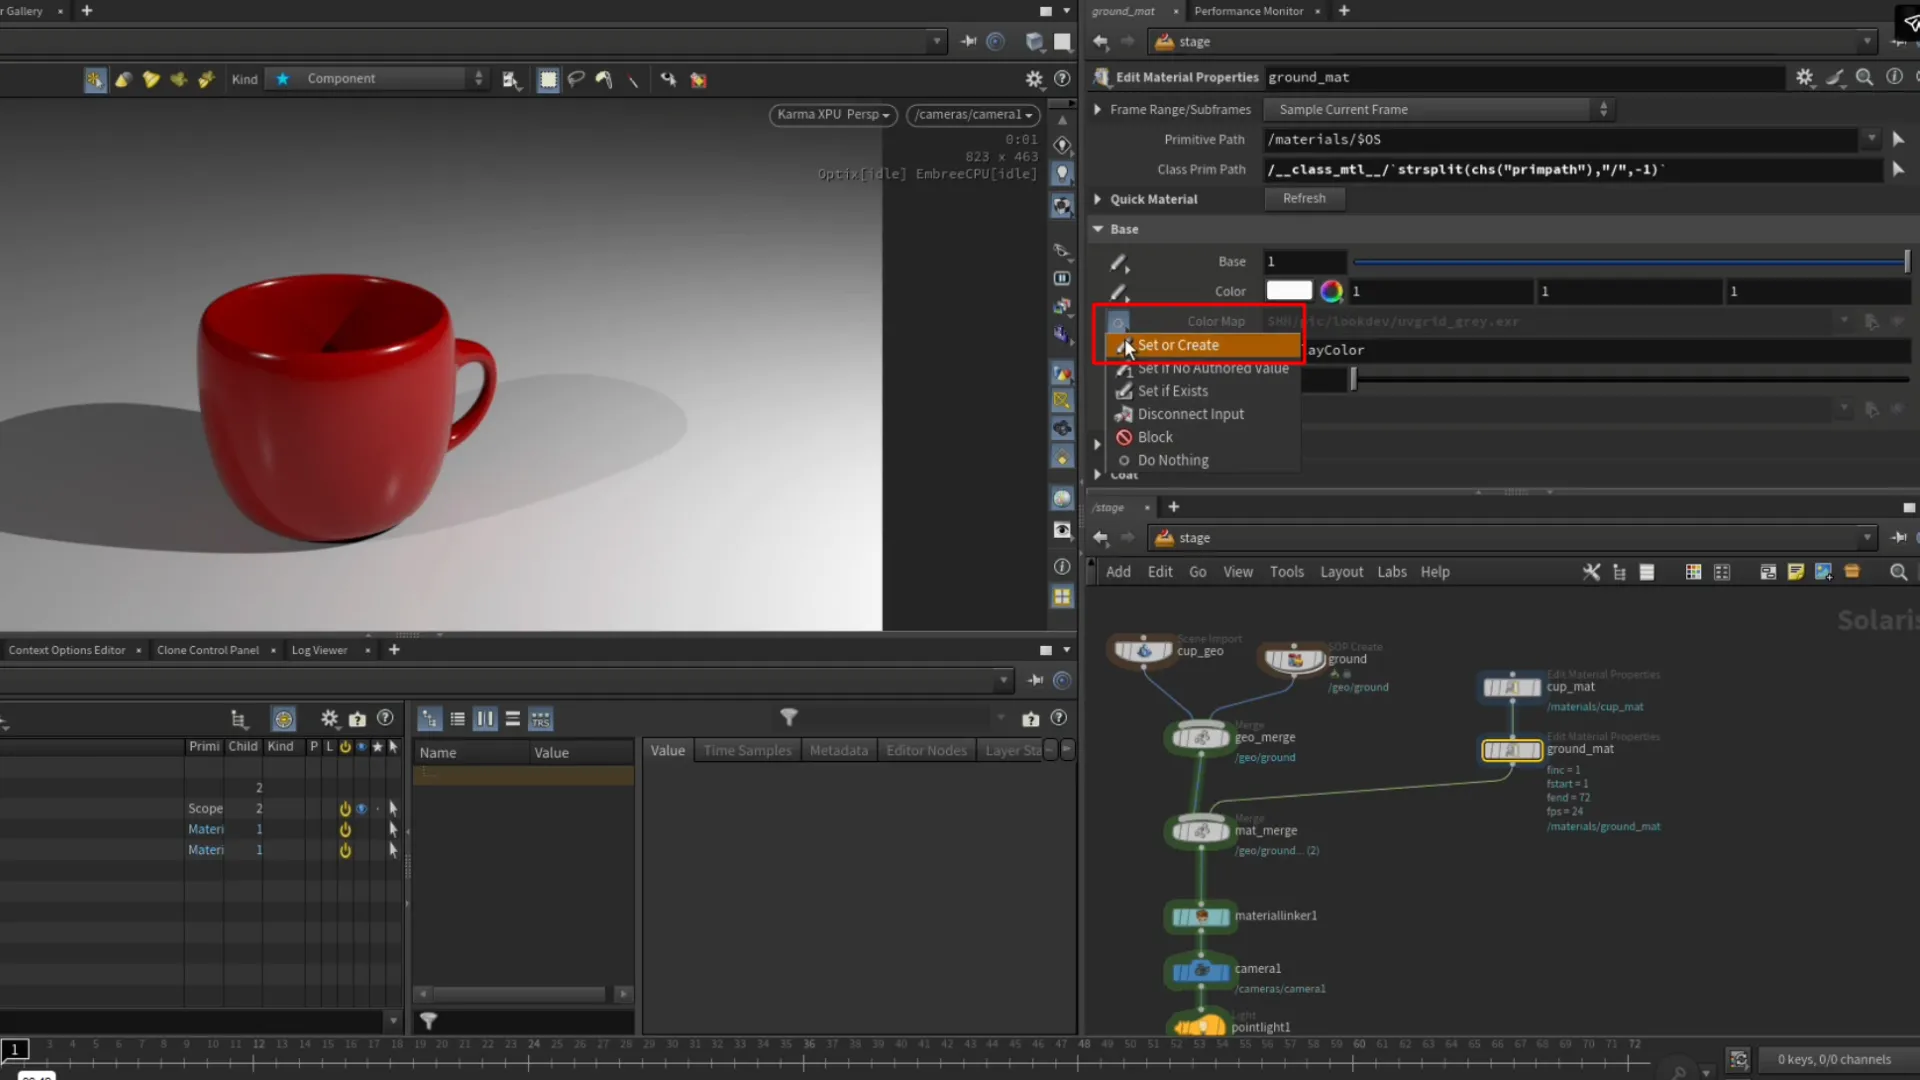Screen dimensions: 1920x1080
Task: Click the scene graph filter funnel icon
Action: pos(789,717)
